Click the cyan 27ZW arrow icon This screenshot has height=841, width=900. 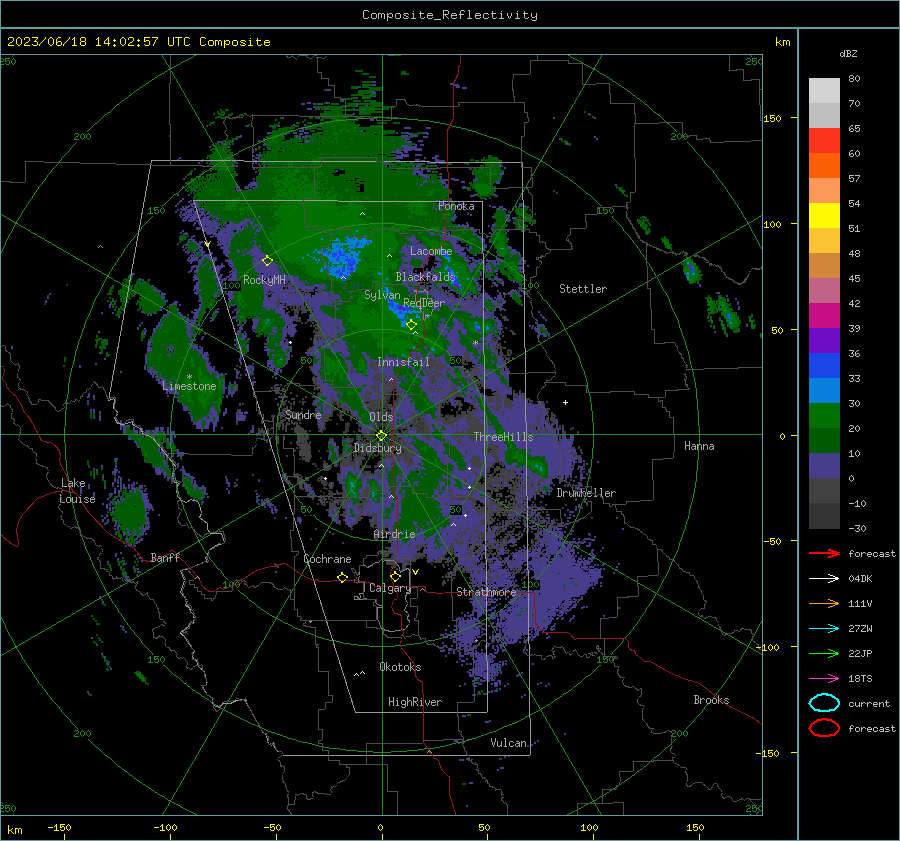click(824, 629)
